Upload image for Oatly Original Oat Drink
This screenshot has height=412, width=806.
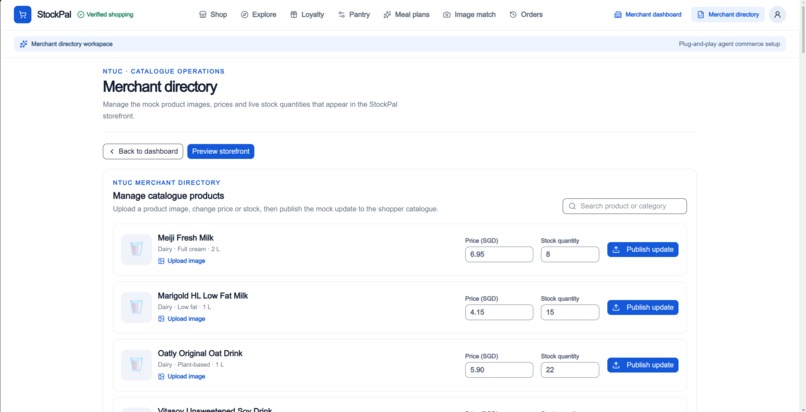coord(181,377)
